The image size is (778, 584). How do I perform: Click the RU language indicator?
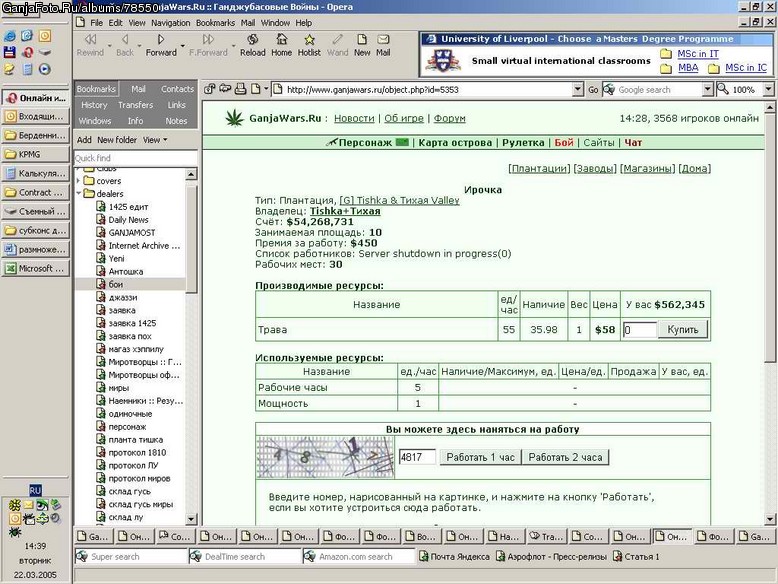pyautogui.click(x=35, y=490)
